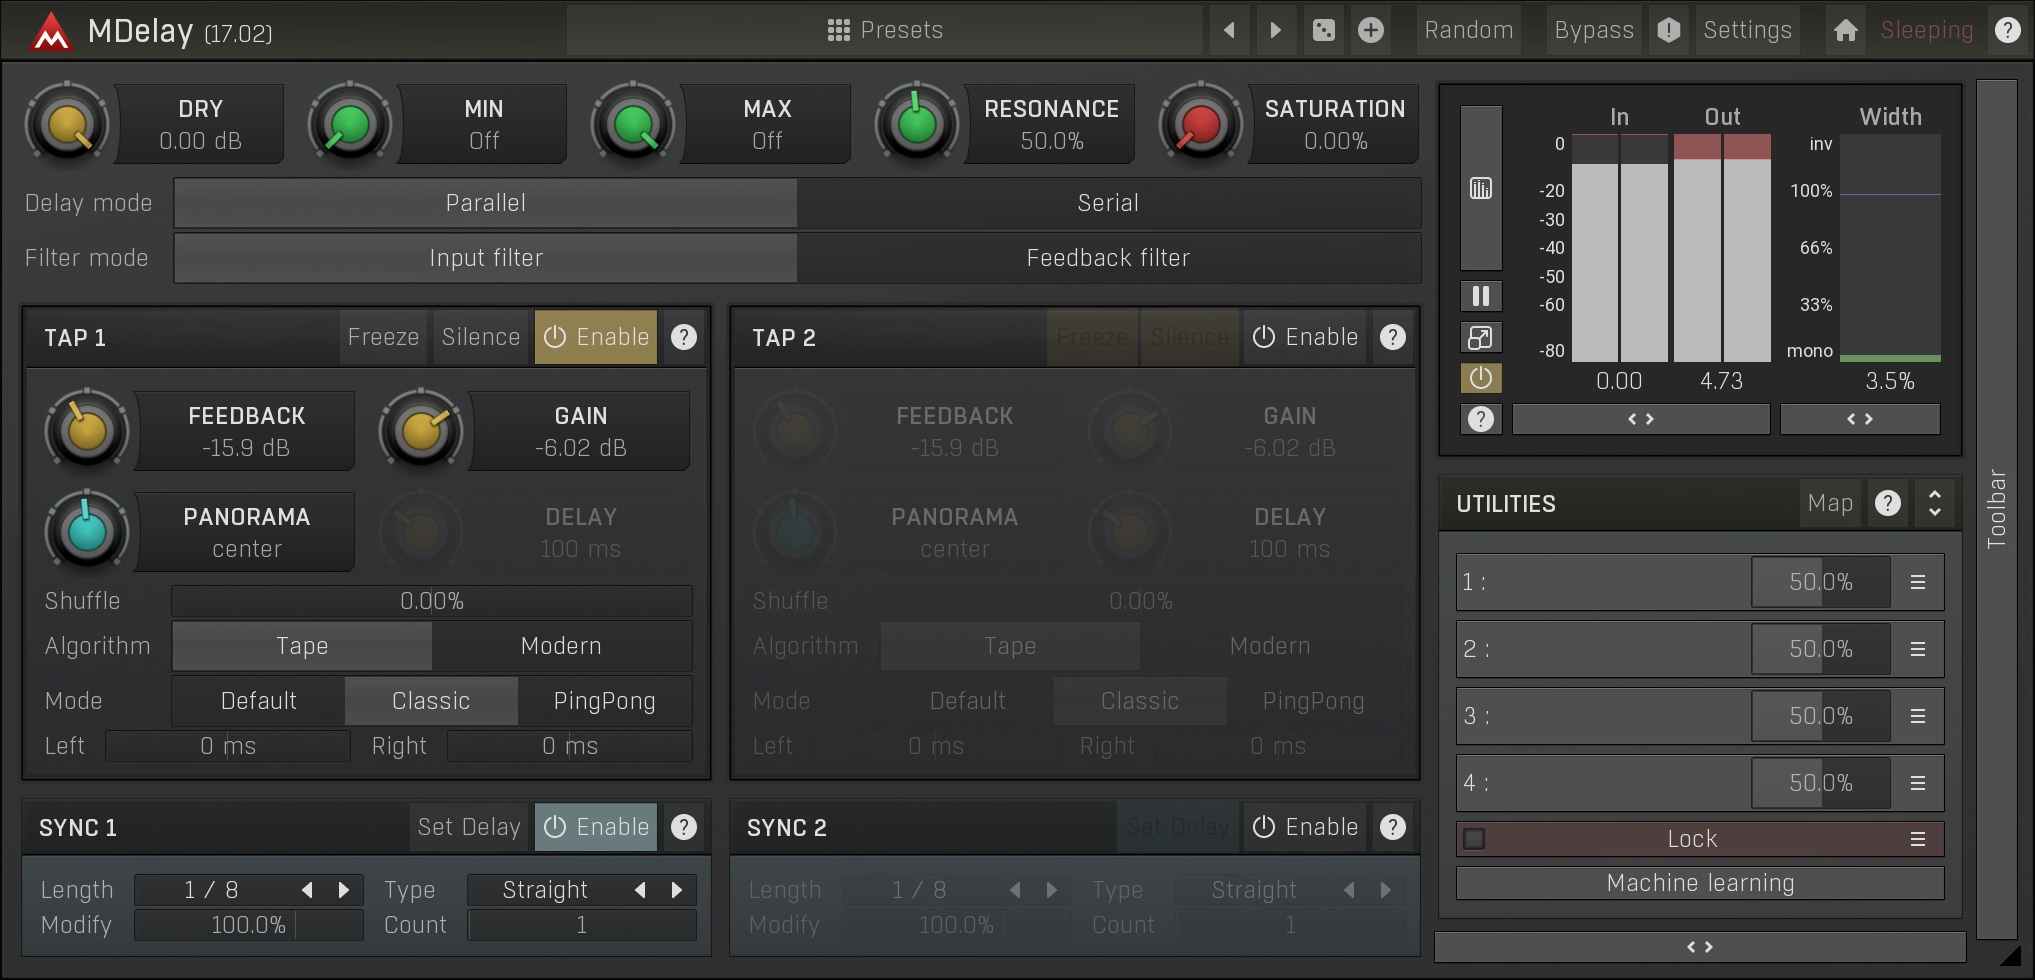
Task: Expand the bottom collapse bar under Utilities
Action: click(x=1699, y=946)
